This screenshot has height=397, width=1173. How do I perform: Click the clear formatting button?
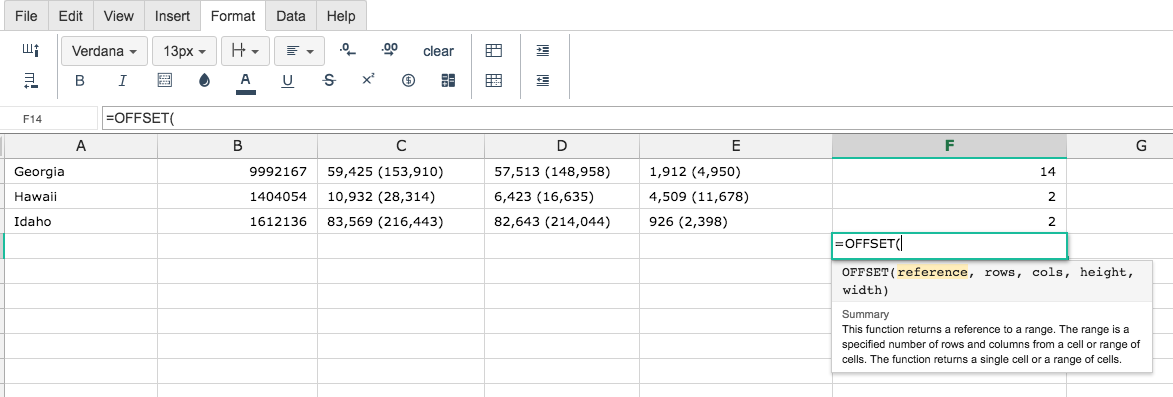[438, 52]
